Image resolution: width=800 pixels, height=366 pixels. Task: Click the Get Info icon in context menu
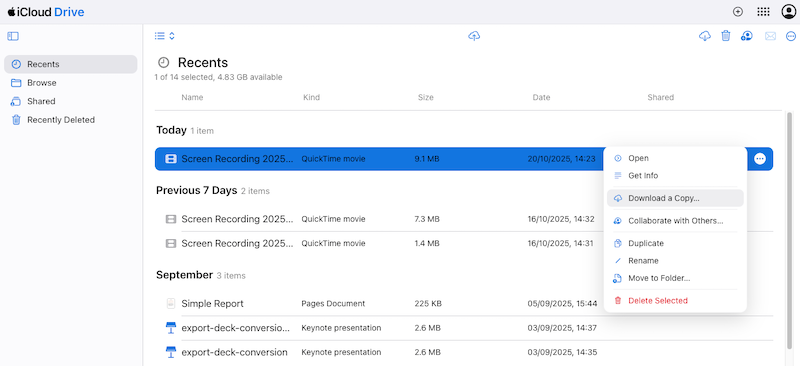tap(618, 176)
